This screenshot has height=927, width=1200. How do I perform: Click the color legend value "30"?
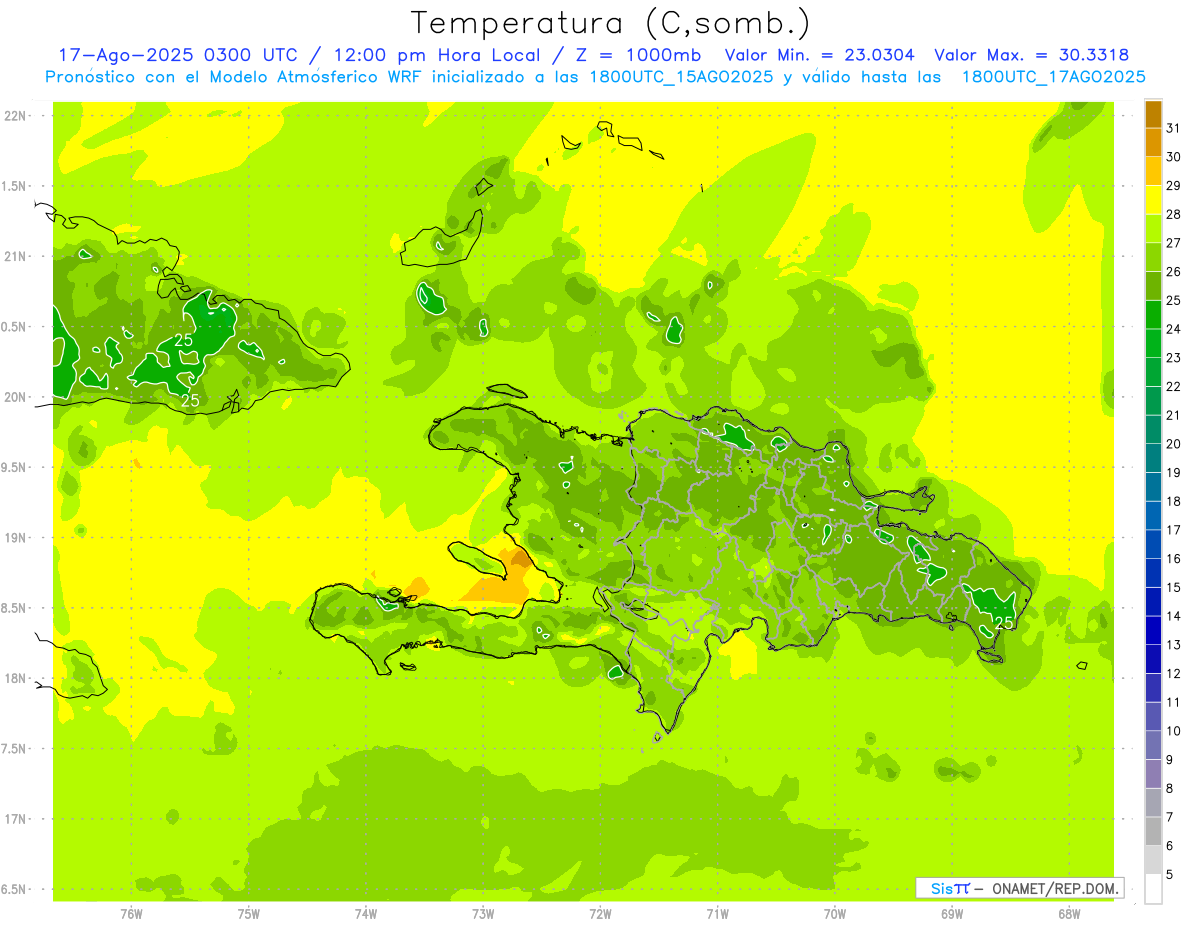point(1174,157)
